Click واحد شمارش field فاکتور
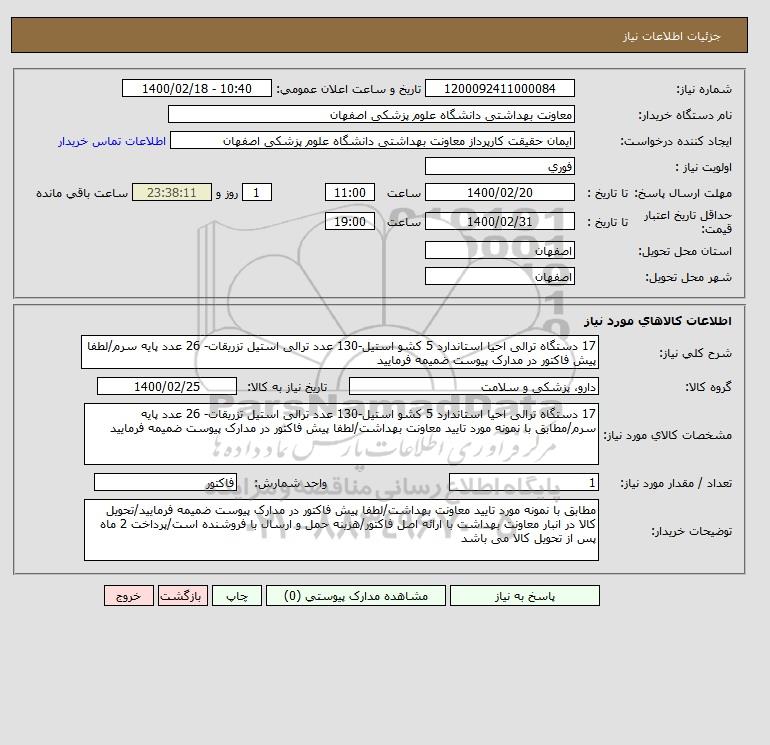770x745 pixels. pos(165,482)
